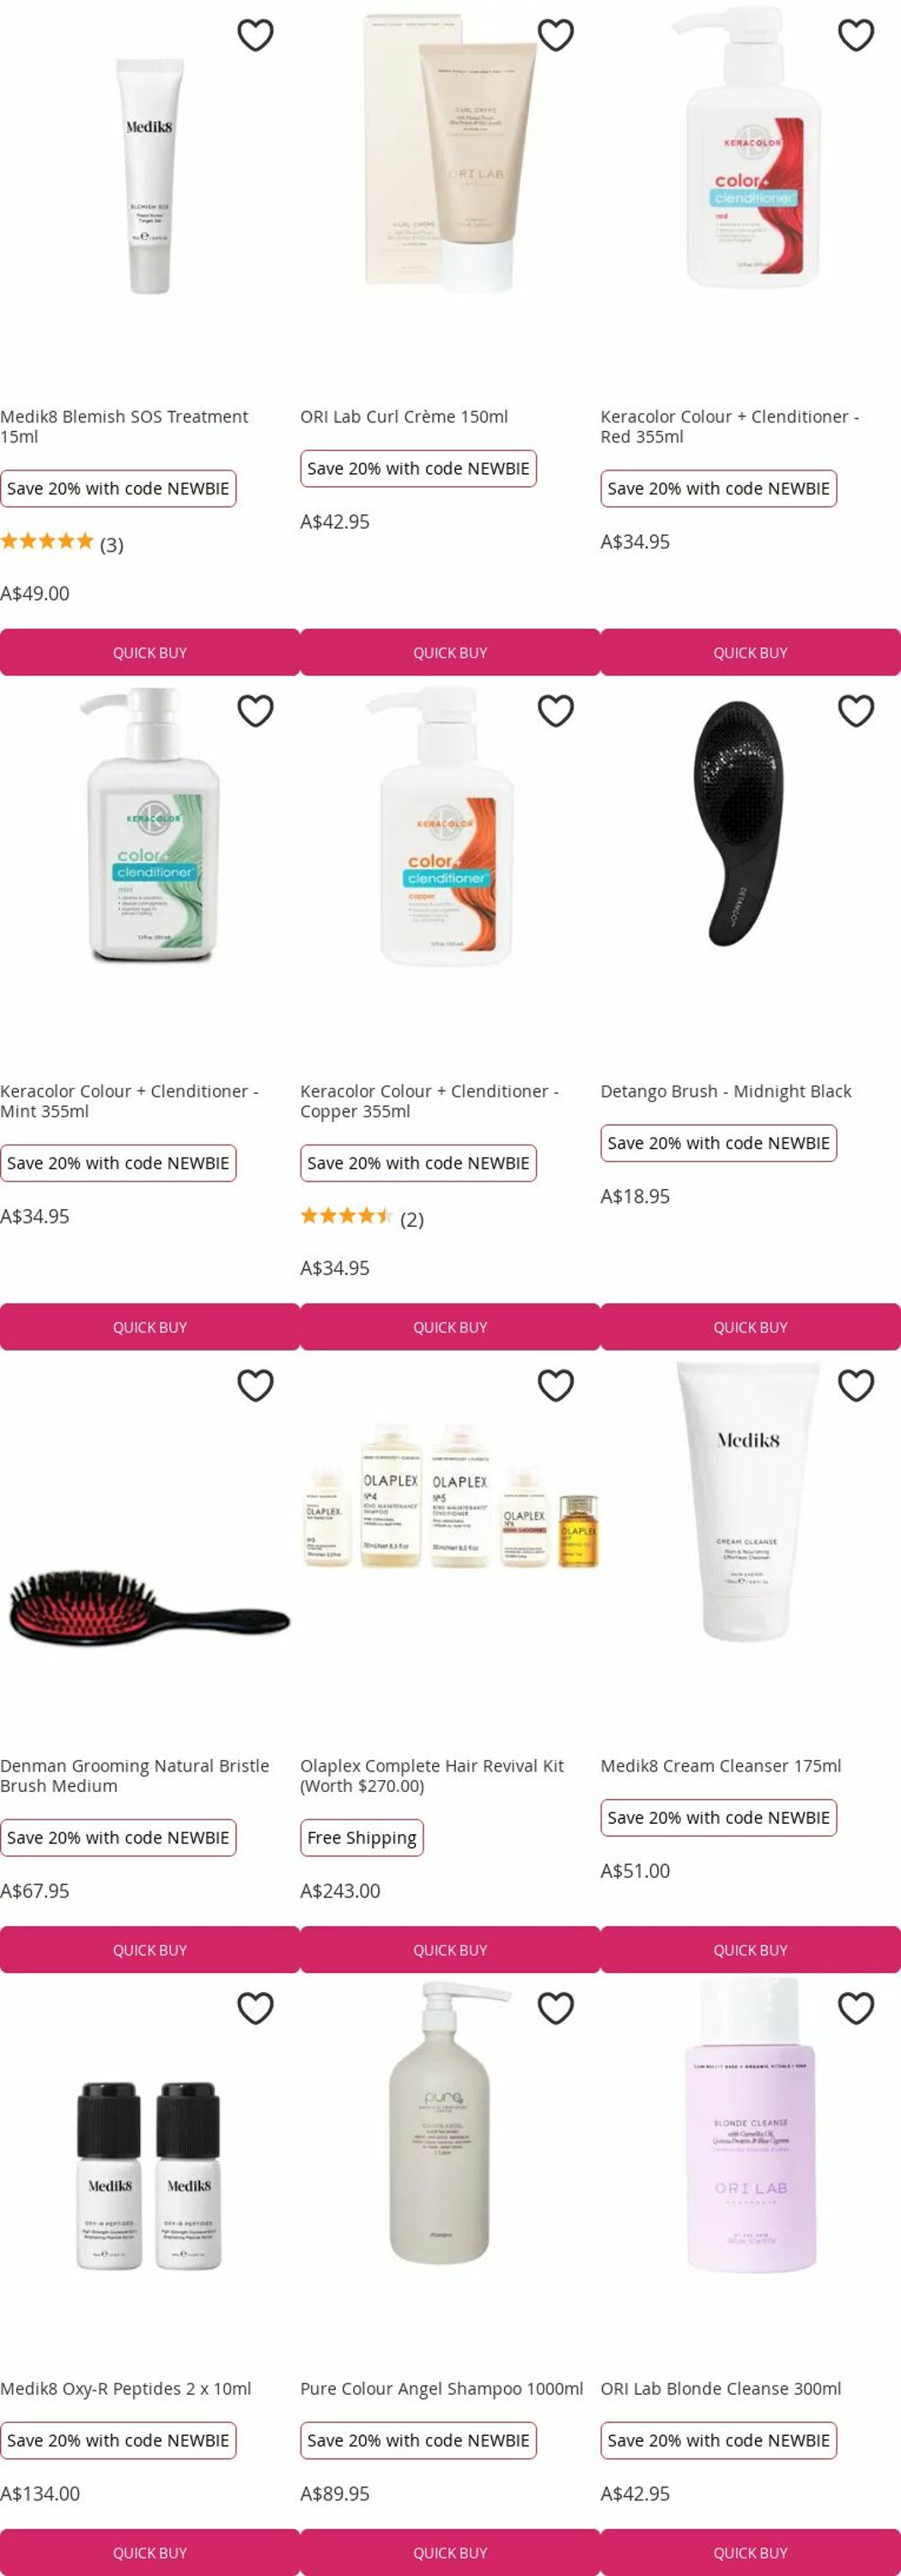
Task: Favorite the Medik8 Cream Cleanser heart icon
Action: pos(856,1385)
